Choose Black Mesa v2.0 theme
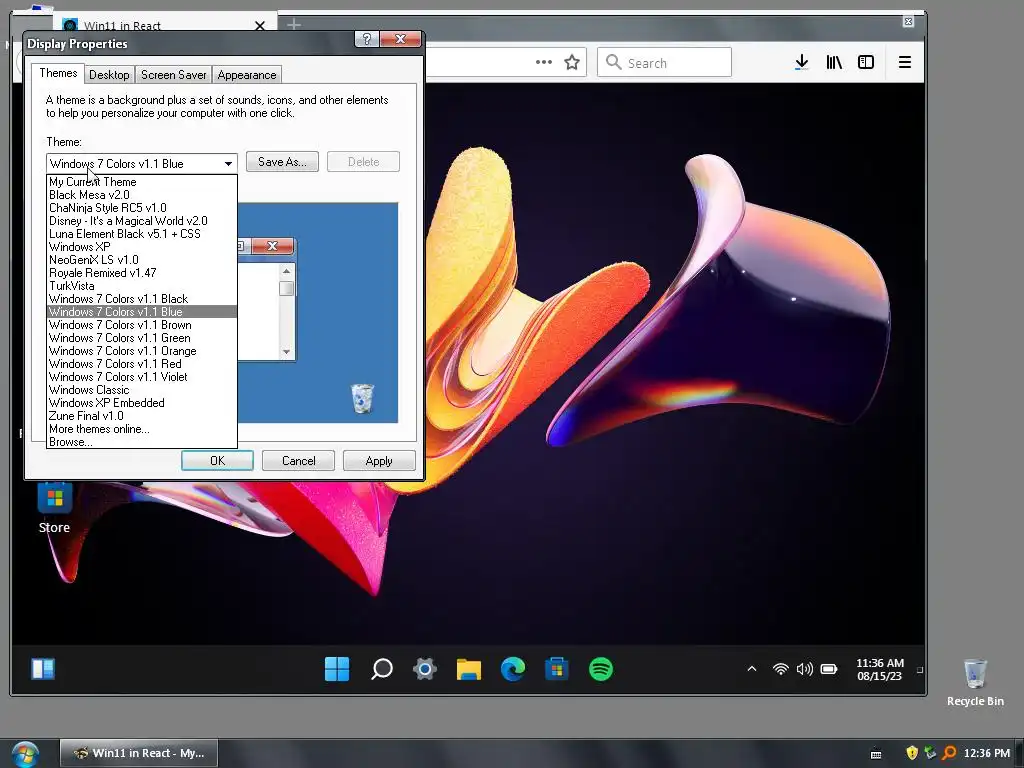1024x768 pixels. click(x=142, y=195)
